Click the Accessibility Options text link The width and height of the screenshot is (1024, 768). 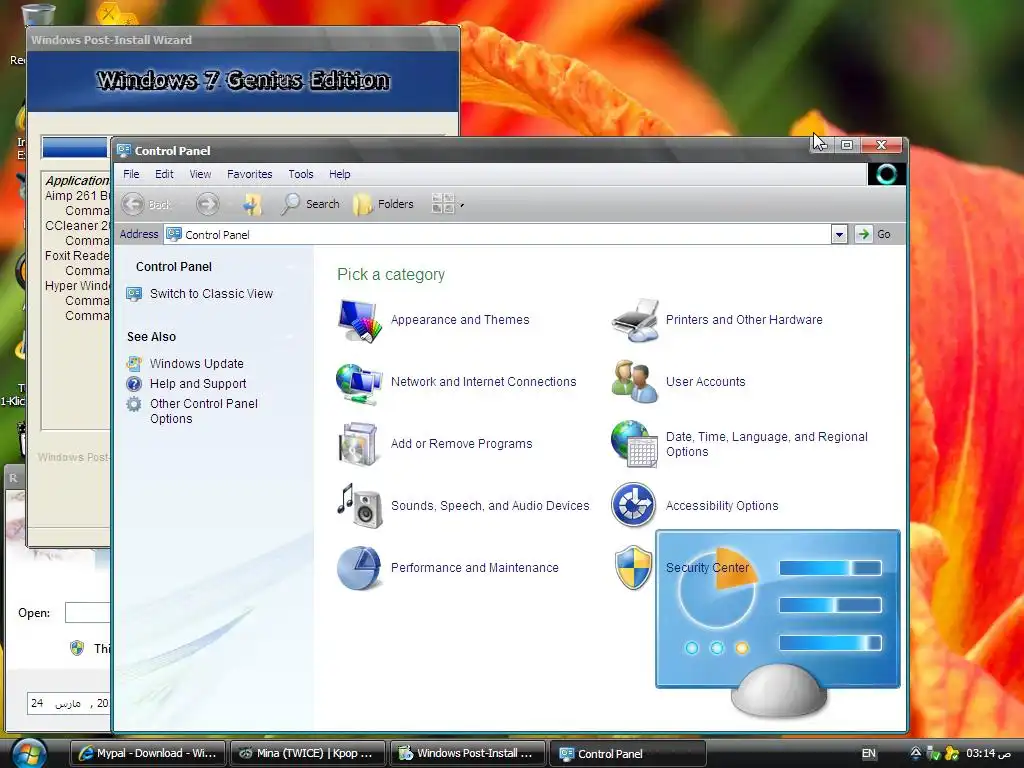722,506
